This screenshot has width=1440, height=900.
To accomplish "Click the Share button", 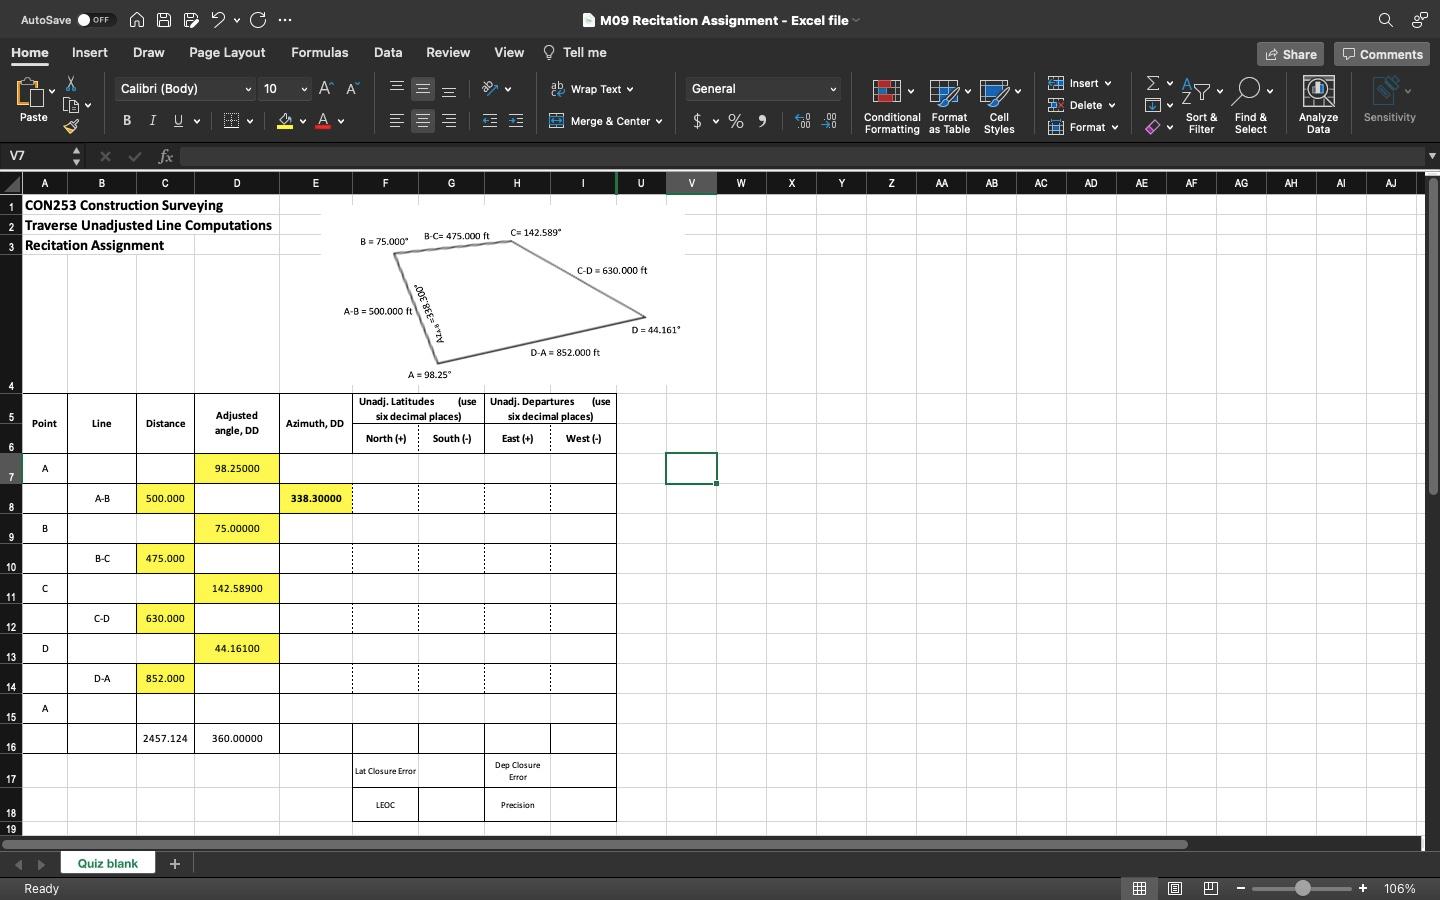I will pyautogui.click(x=1290, y=54).
